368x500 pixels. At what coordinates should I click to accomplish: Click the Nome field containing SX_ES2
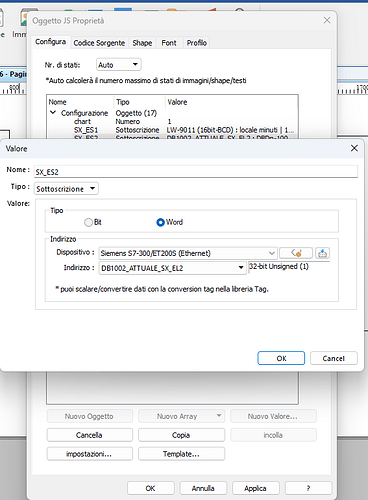pyautogui.click(x=196, y=172)
